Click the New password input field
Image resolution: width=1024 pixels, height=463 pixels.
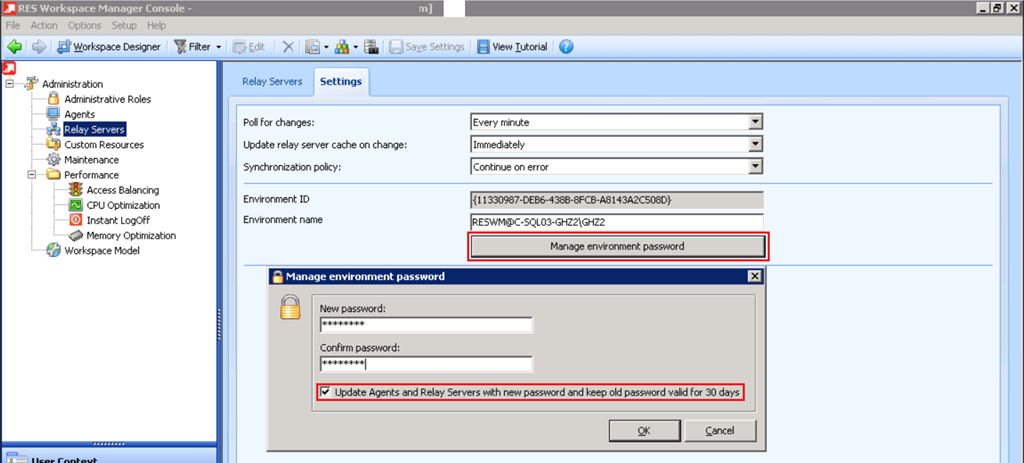[425, 325]
